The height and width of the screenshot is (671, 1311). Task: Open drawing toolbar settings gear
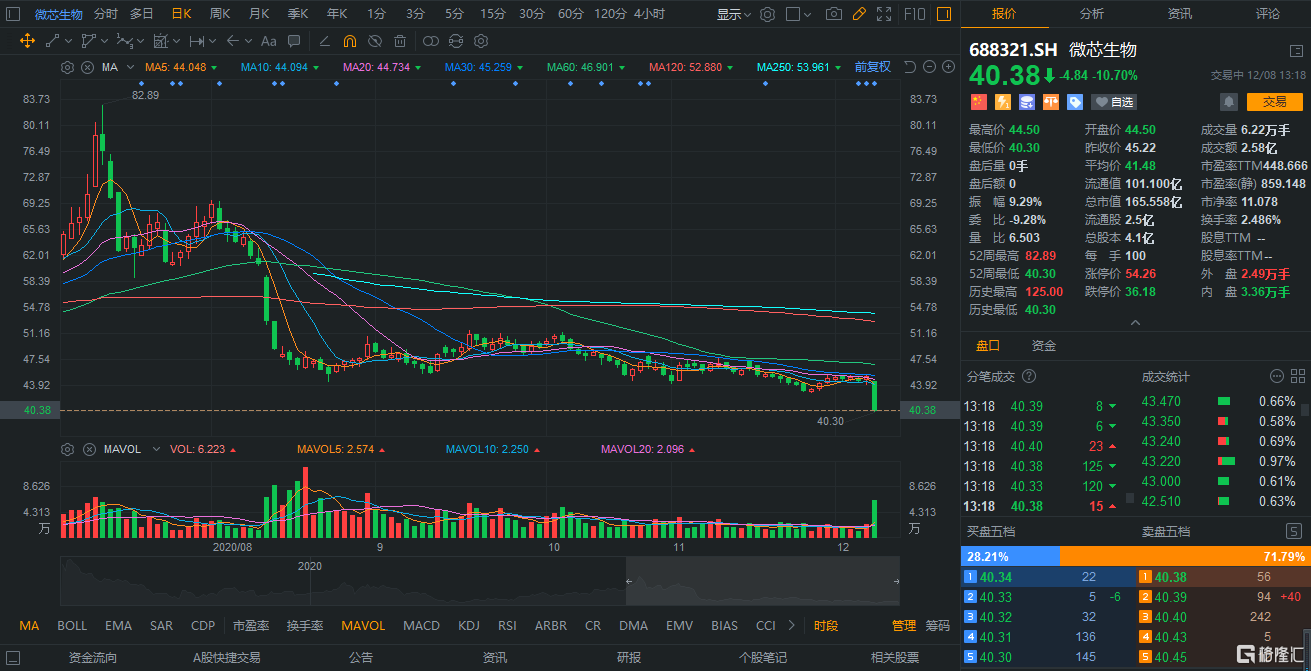(x=480, y=41)
